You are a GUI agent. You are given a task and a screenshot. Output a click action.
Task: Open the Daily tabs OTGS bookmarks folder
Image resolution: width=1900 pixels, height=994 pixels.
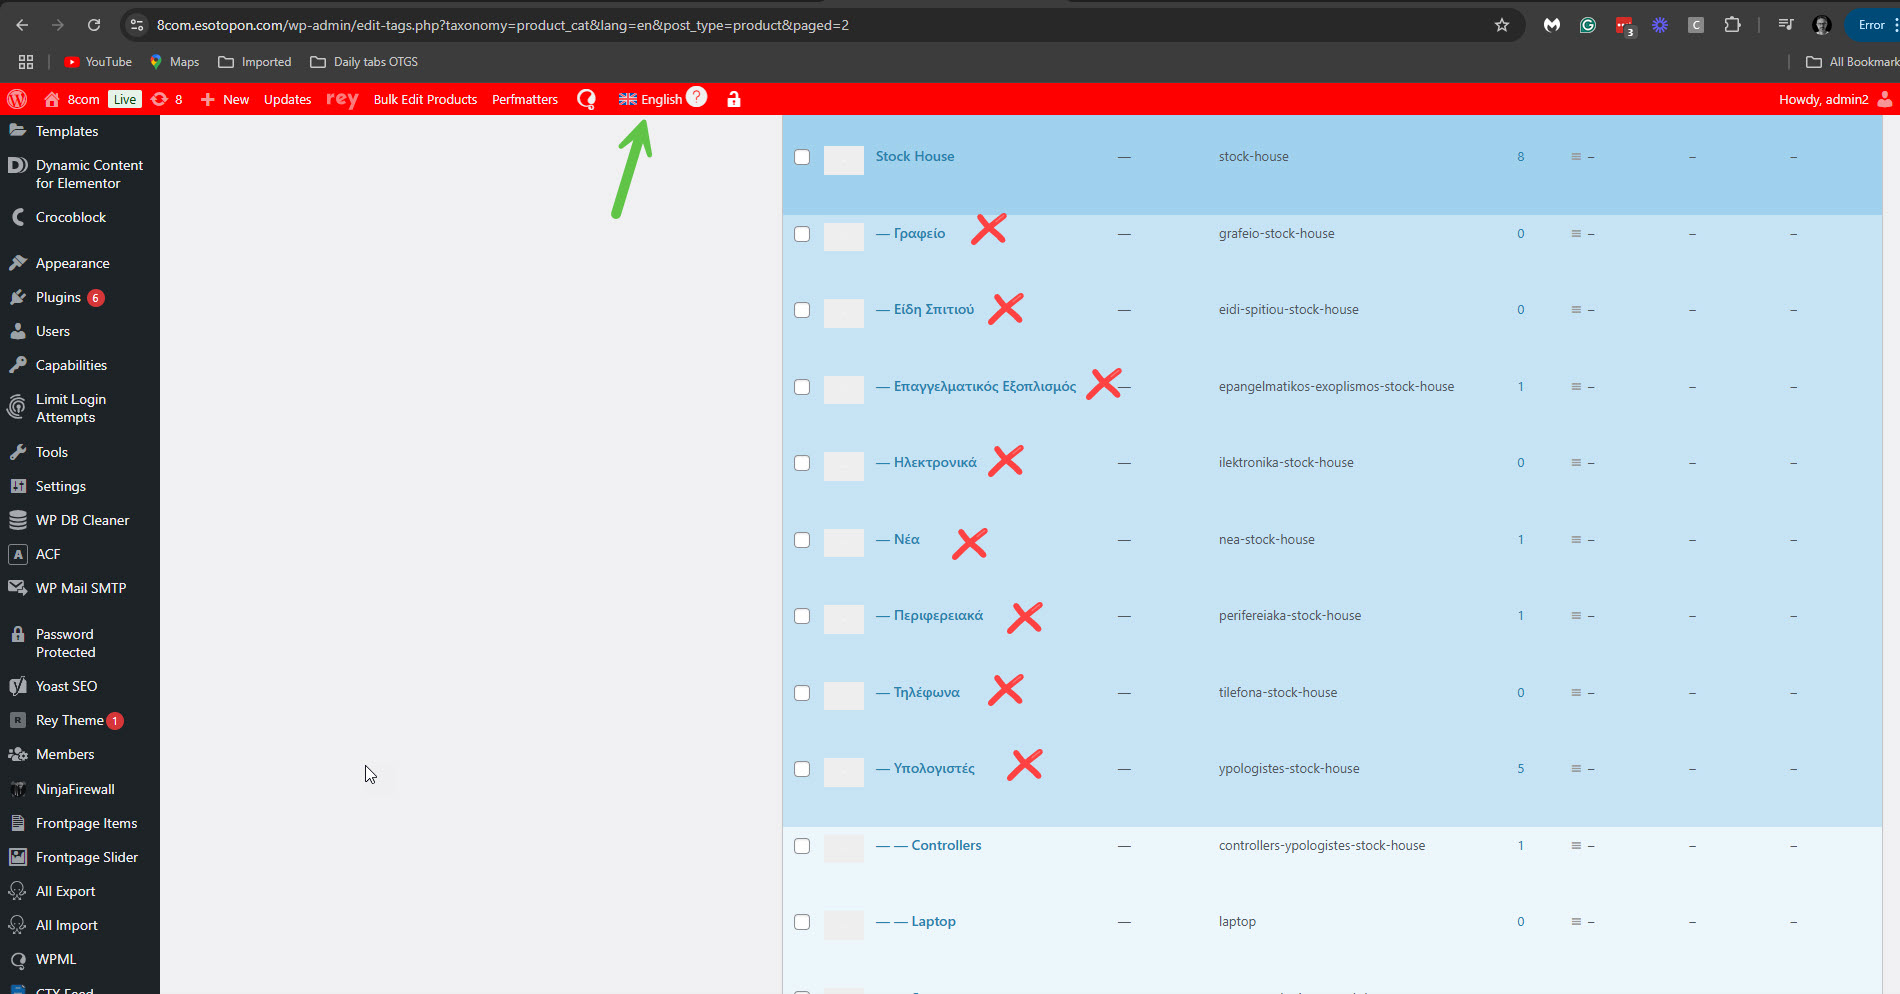coord(364,62)
